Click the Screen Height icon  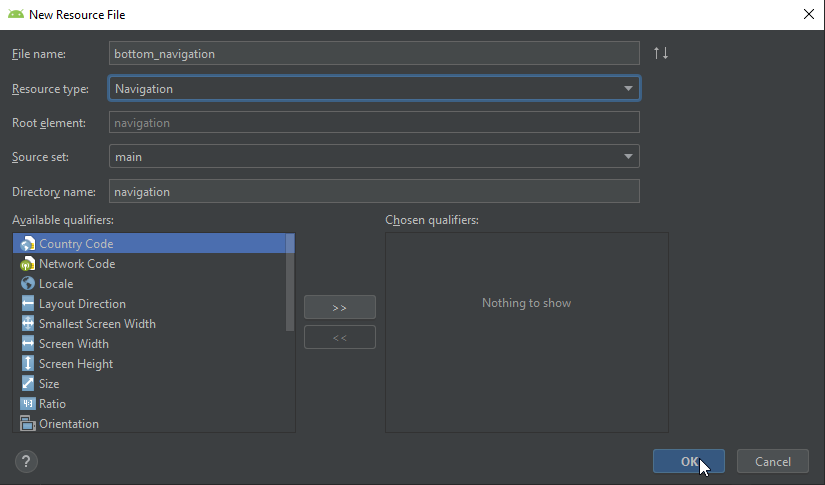tap(27, 363)
